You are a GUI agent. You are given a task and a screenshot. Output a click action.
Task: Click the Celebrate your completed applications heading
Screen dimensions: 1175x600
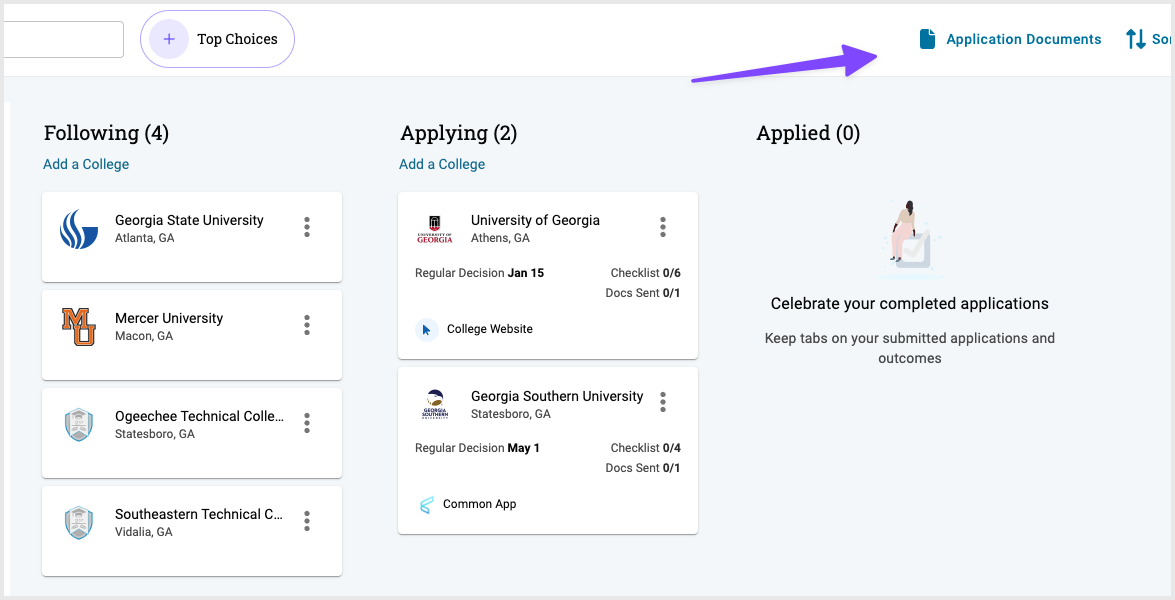click(x=910, y=304)
